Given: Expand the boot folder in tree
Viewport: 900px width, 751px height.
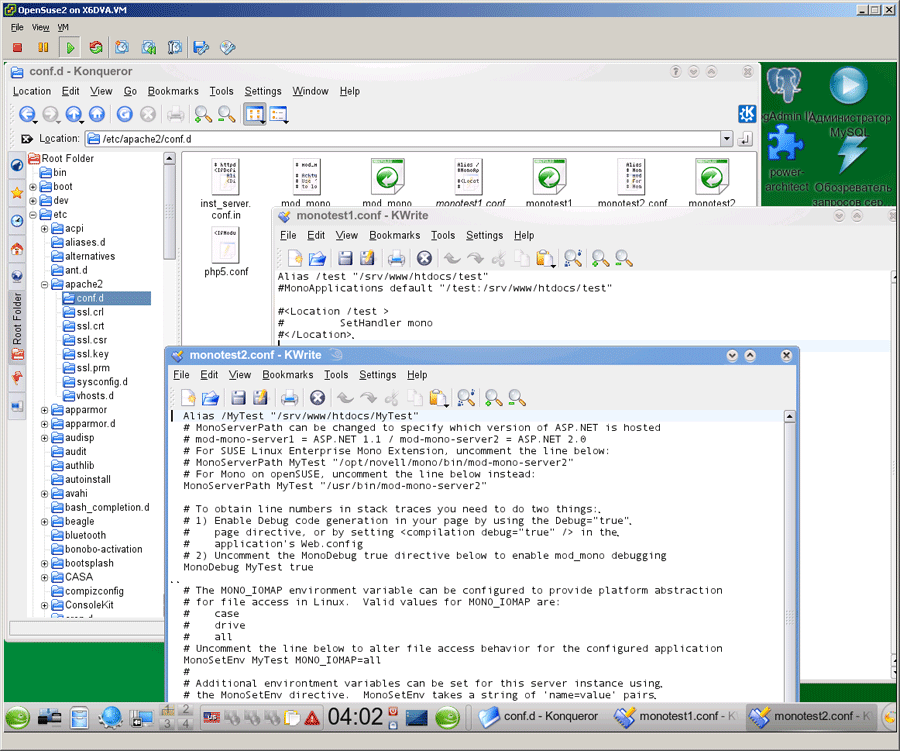Looking at the screenshot, I should (x=33, y=187).
